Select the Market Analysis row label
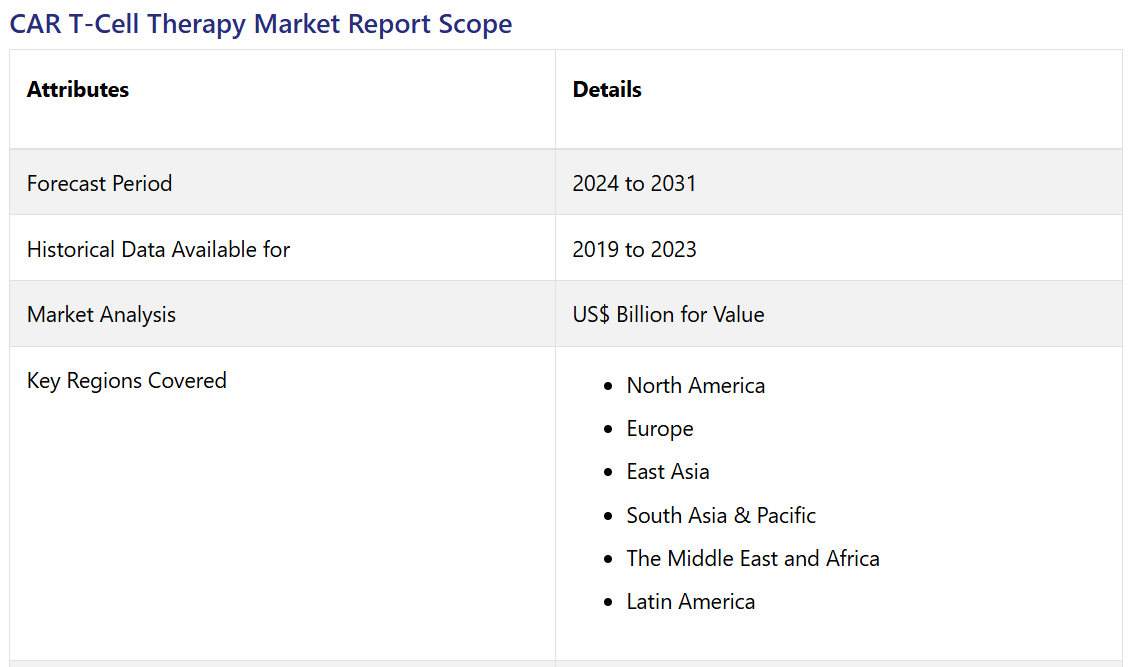The height and width of the screenshot is (667, 1129). [101, 314]
